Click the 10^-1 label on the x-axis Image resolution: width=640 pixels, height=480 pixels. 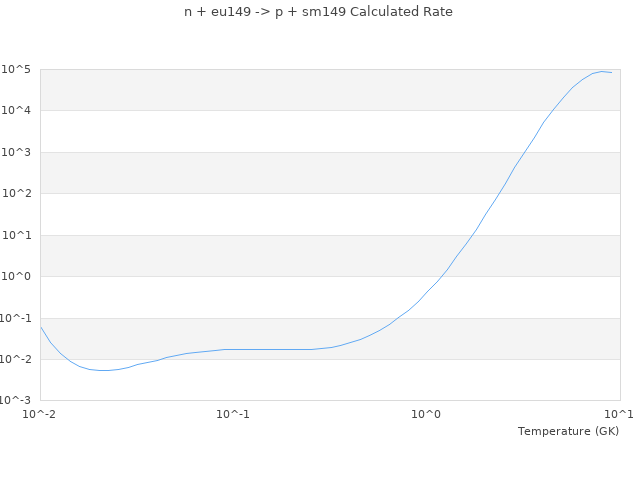pos(233,413)
